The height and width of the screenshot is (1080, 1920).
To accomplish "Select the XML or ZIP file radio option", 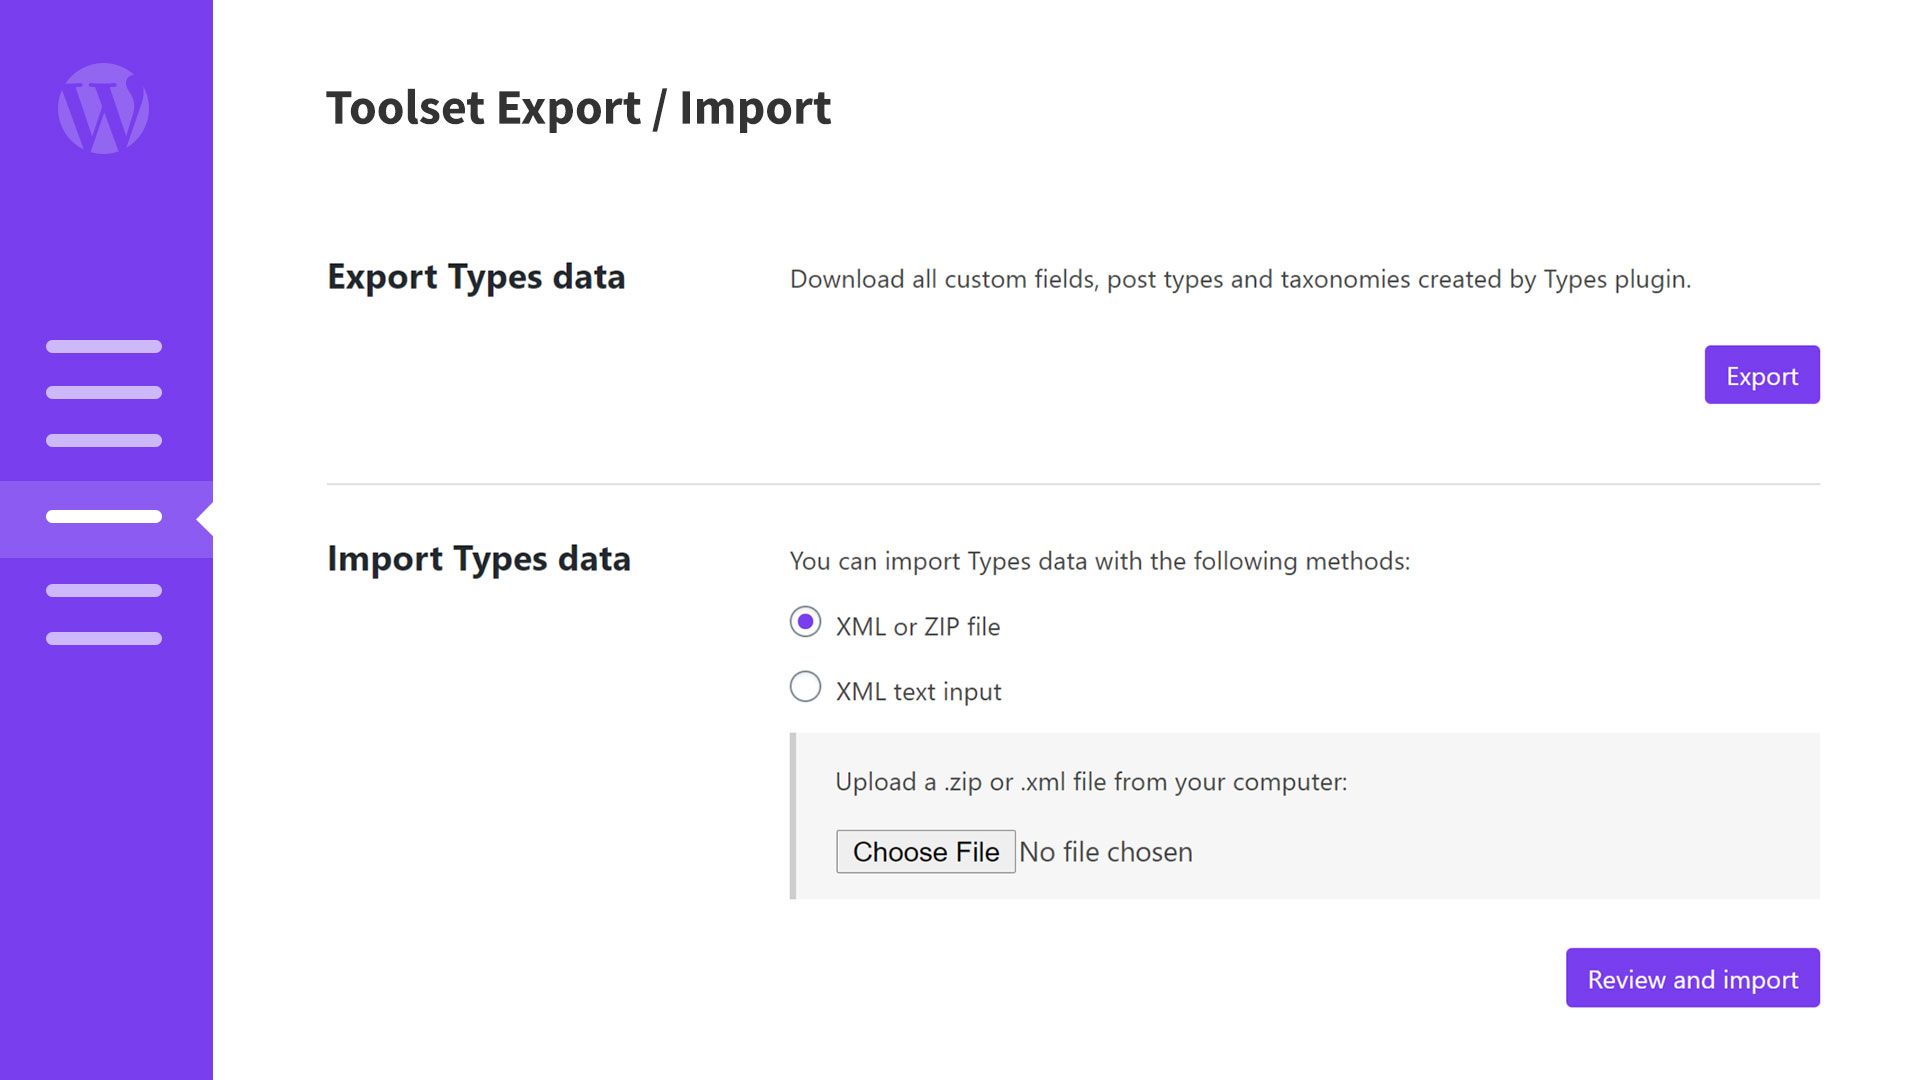I will pos(805,622).
